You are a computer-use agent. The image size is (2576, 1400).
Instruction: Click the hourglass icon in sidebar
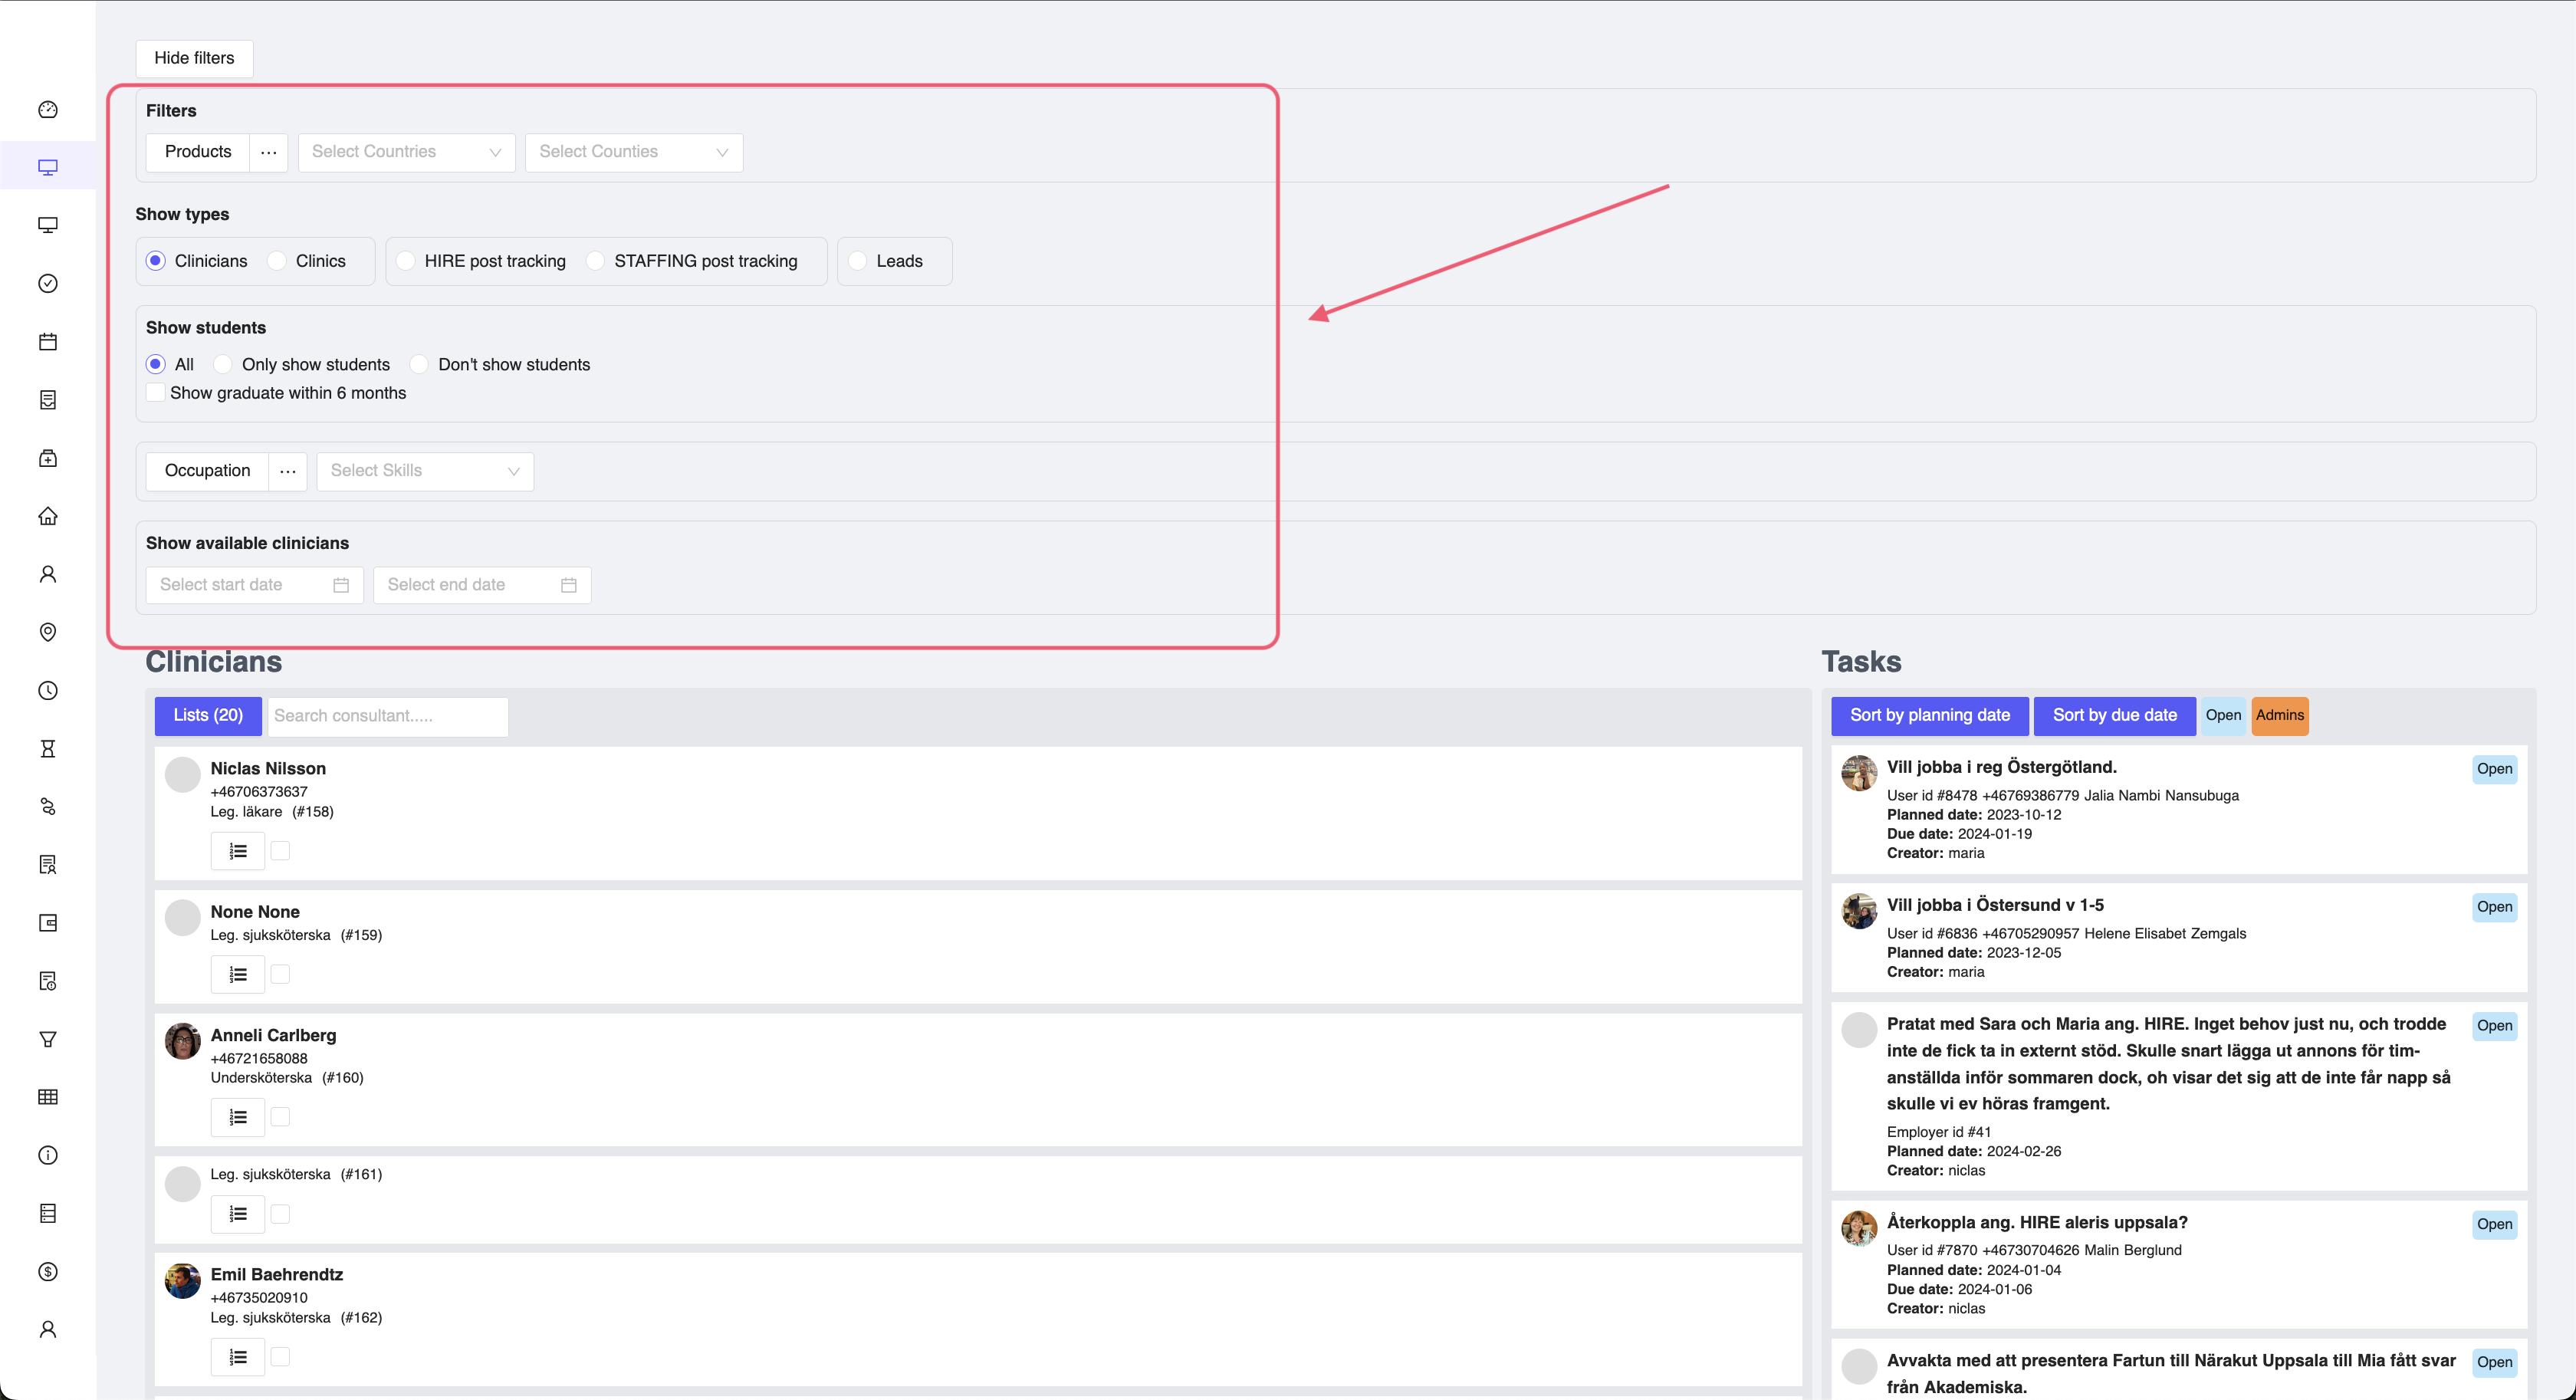pos(48,749)
